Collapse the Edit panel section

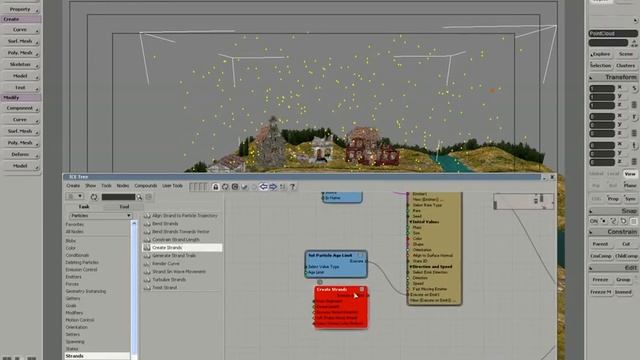[591, 268]
